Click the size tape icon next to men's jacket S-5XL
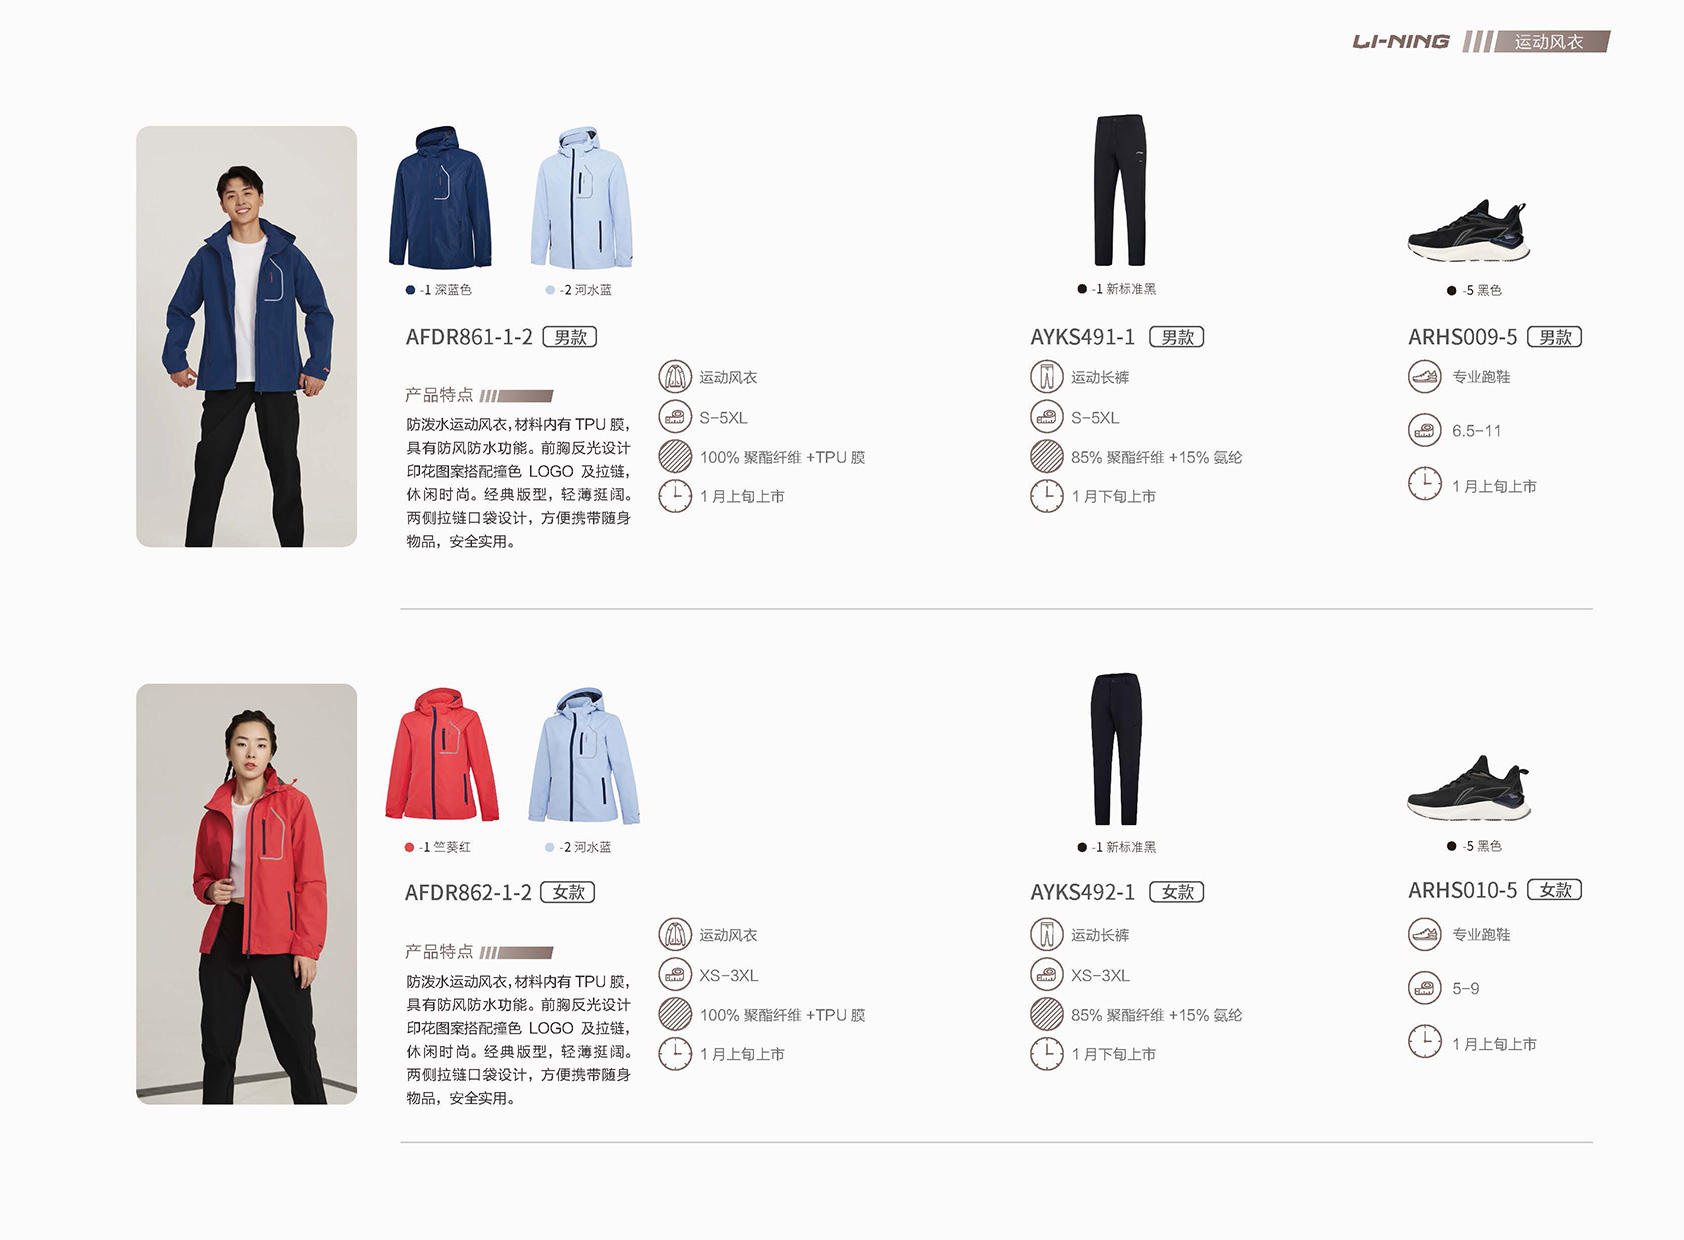Image resolution: width=1684 pixels, height=1240 pixels. pos(675,417)
